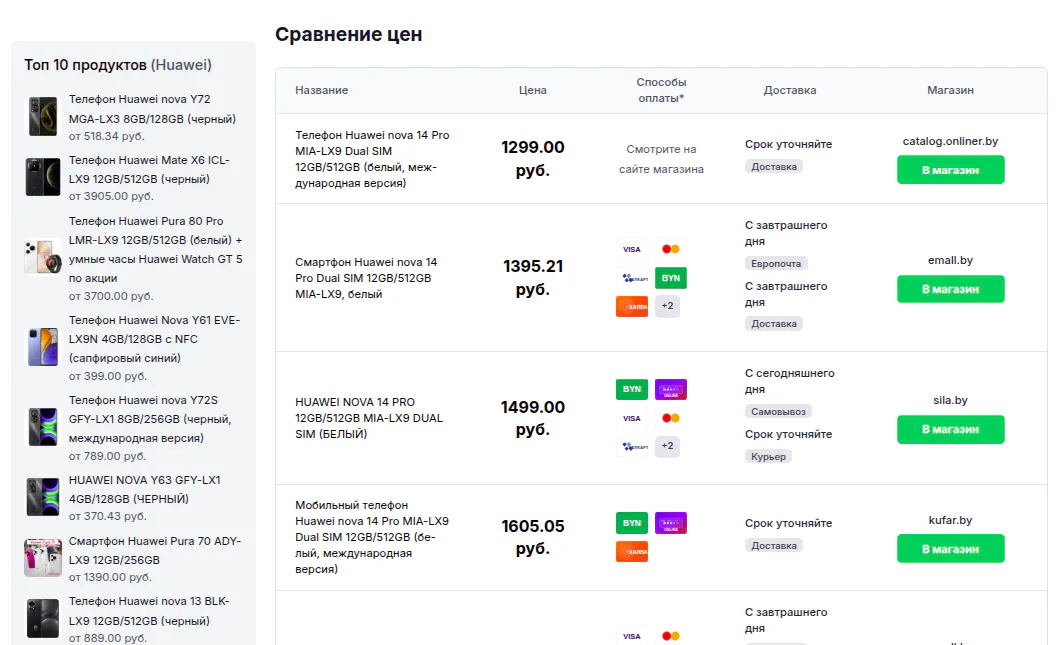This screenshot has height=645, width=1059.
Task: Click the purple payment card icon in the sila.by row
Action: [671, 390]
